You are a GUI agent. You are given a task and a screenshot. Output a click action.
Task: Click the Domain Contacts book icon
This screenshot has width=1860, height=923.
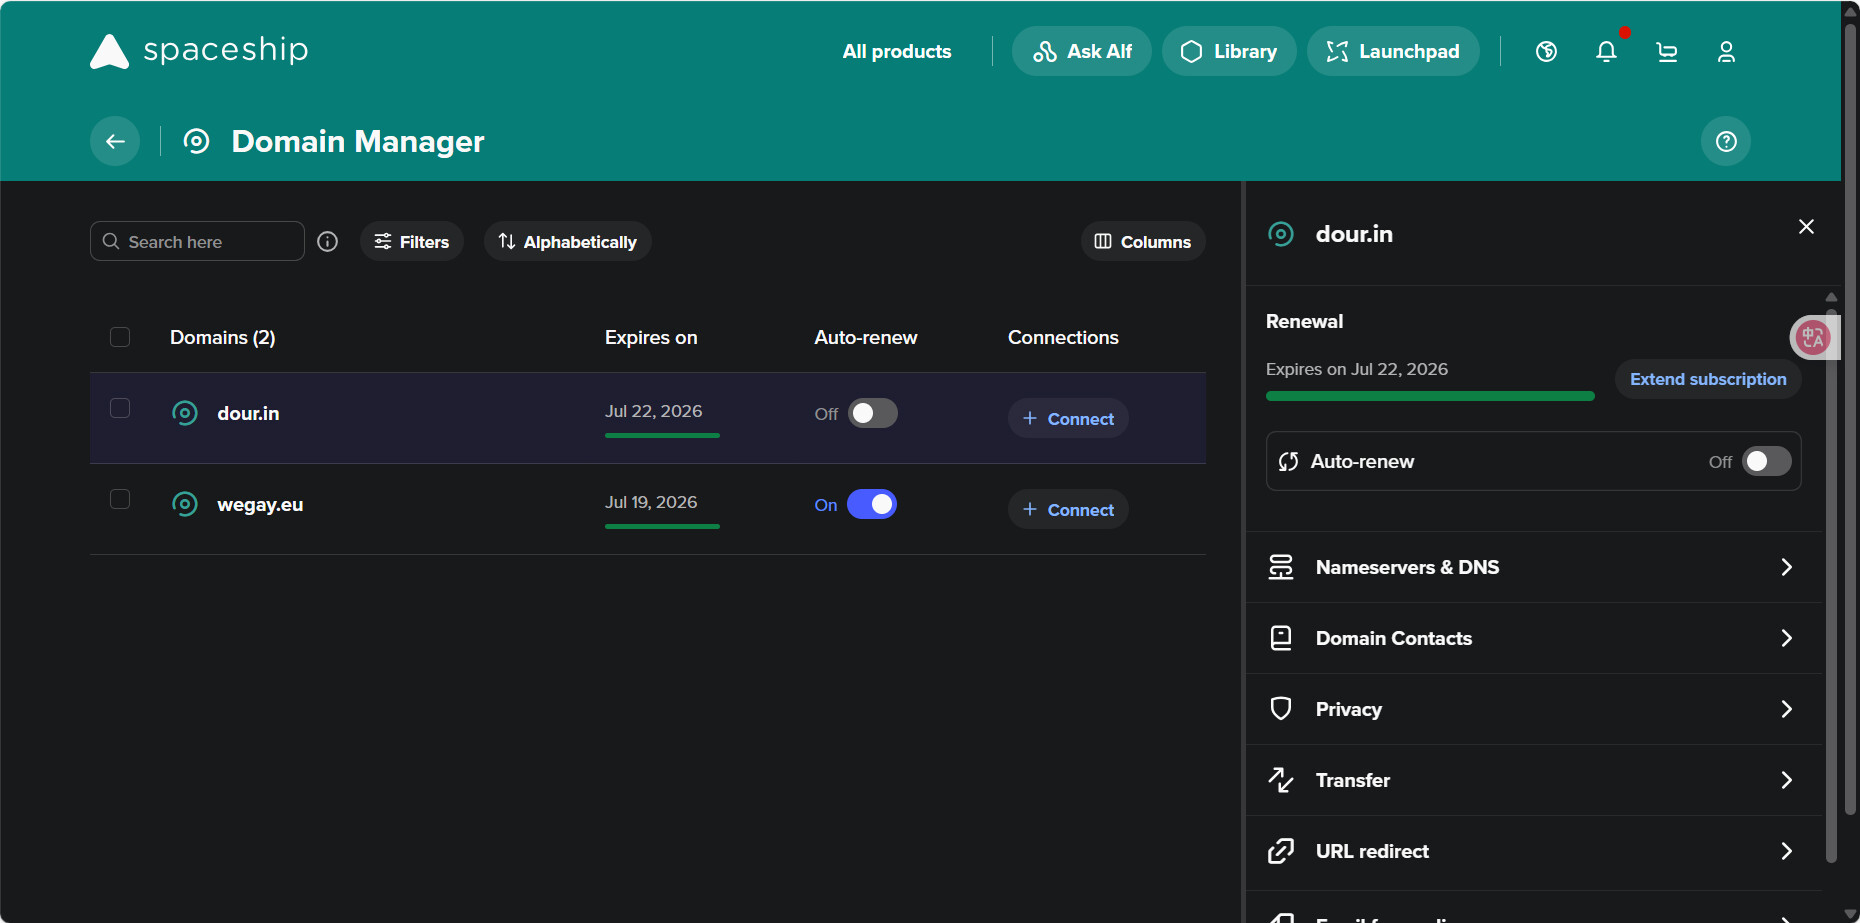1281,638
